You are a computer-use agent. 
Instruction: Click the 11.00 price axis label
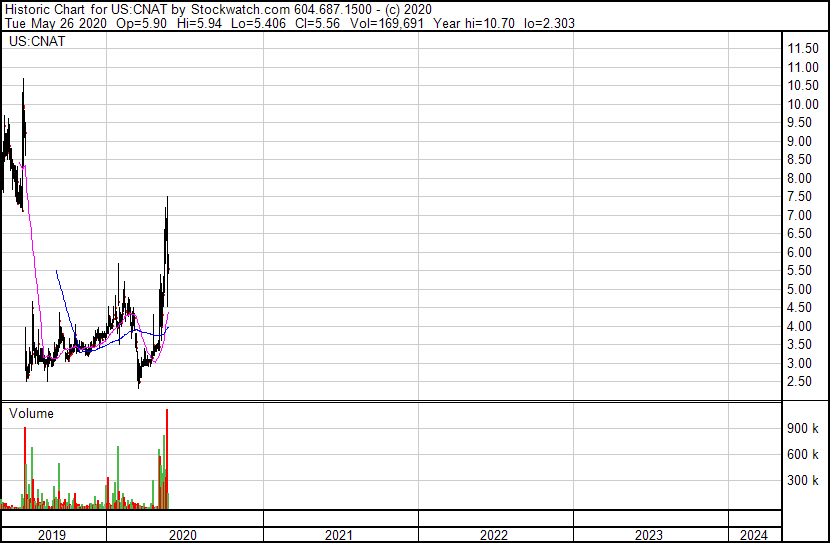coord(803,67)
